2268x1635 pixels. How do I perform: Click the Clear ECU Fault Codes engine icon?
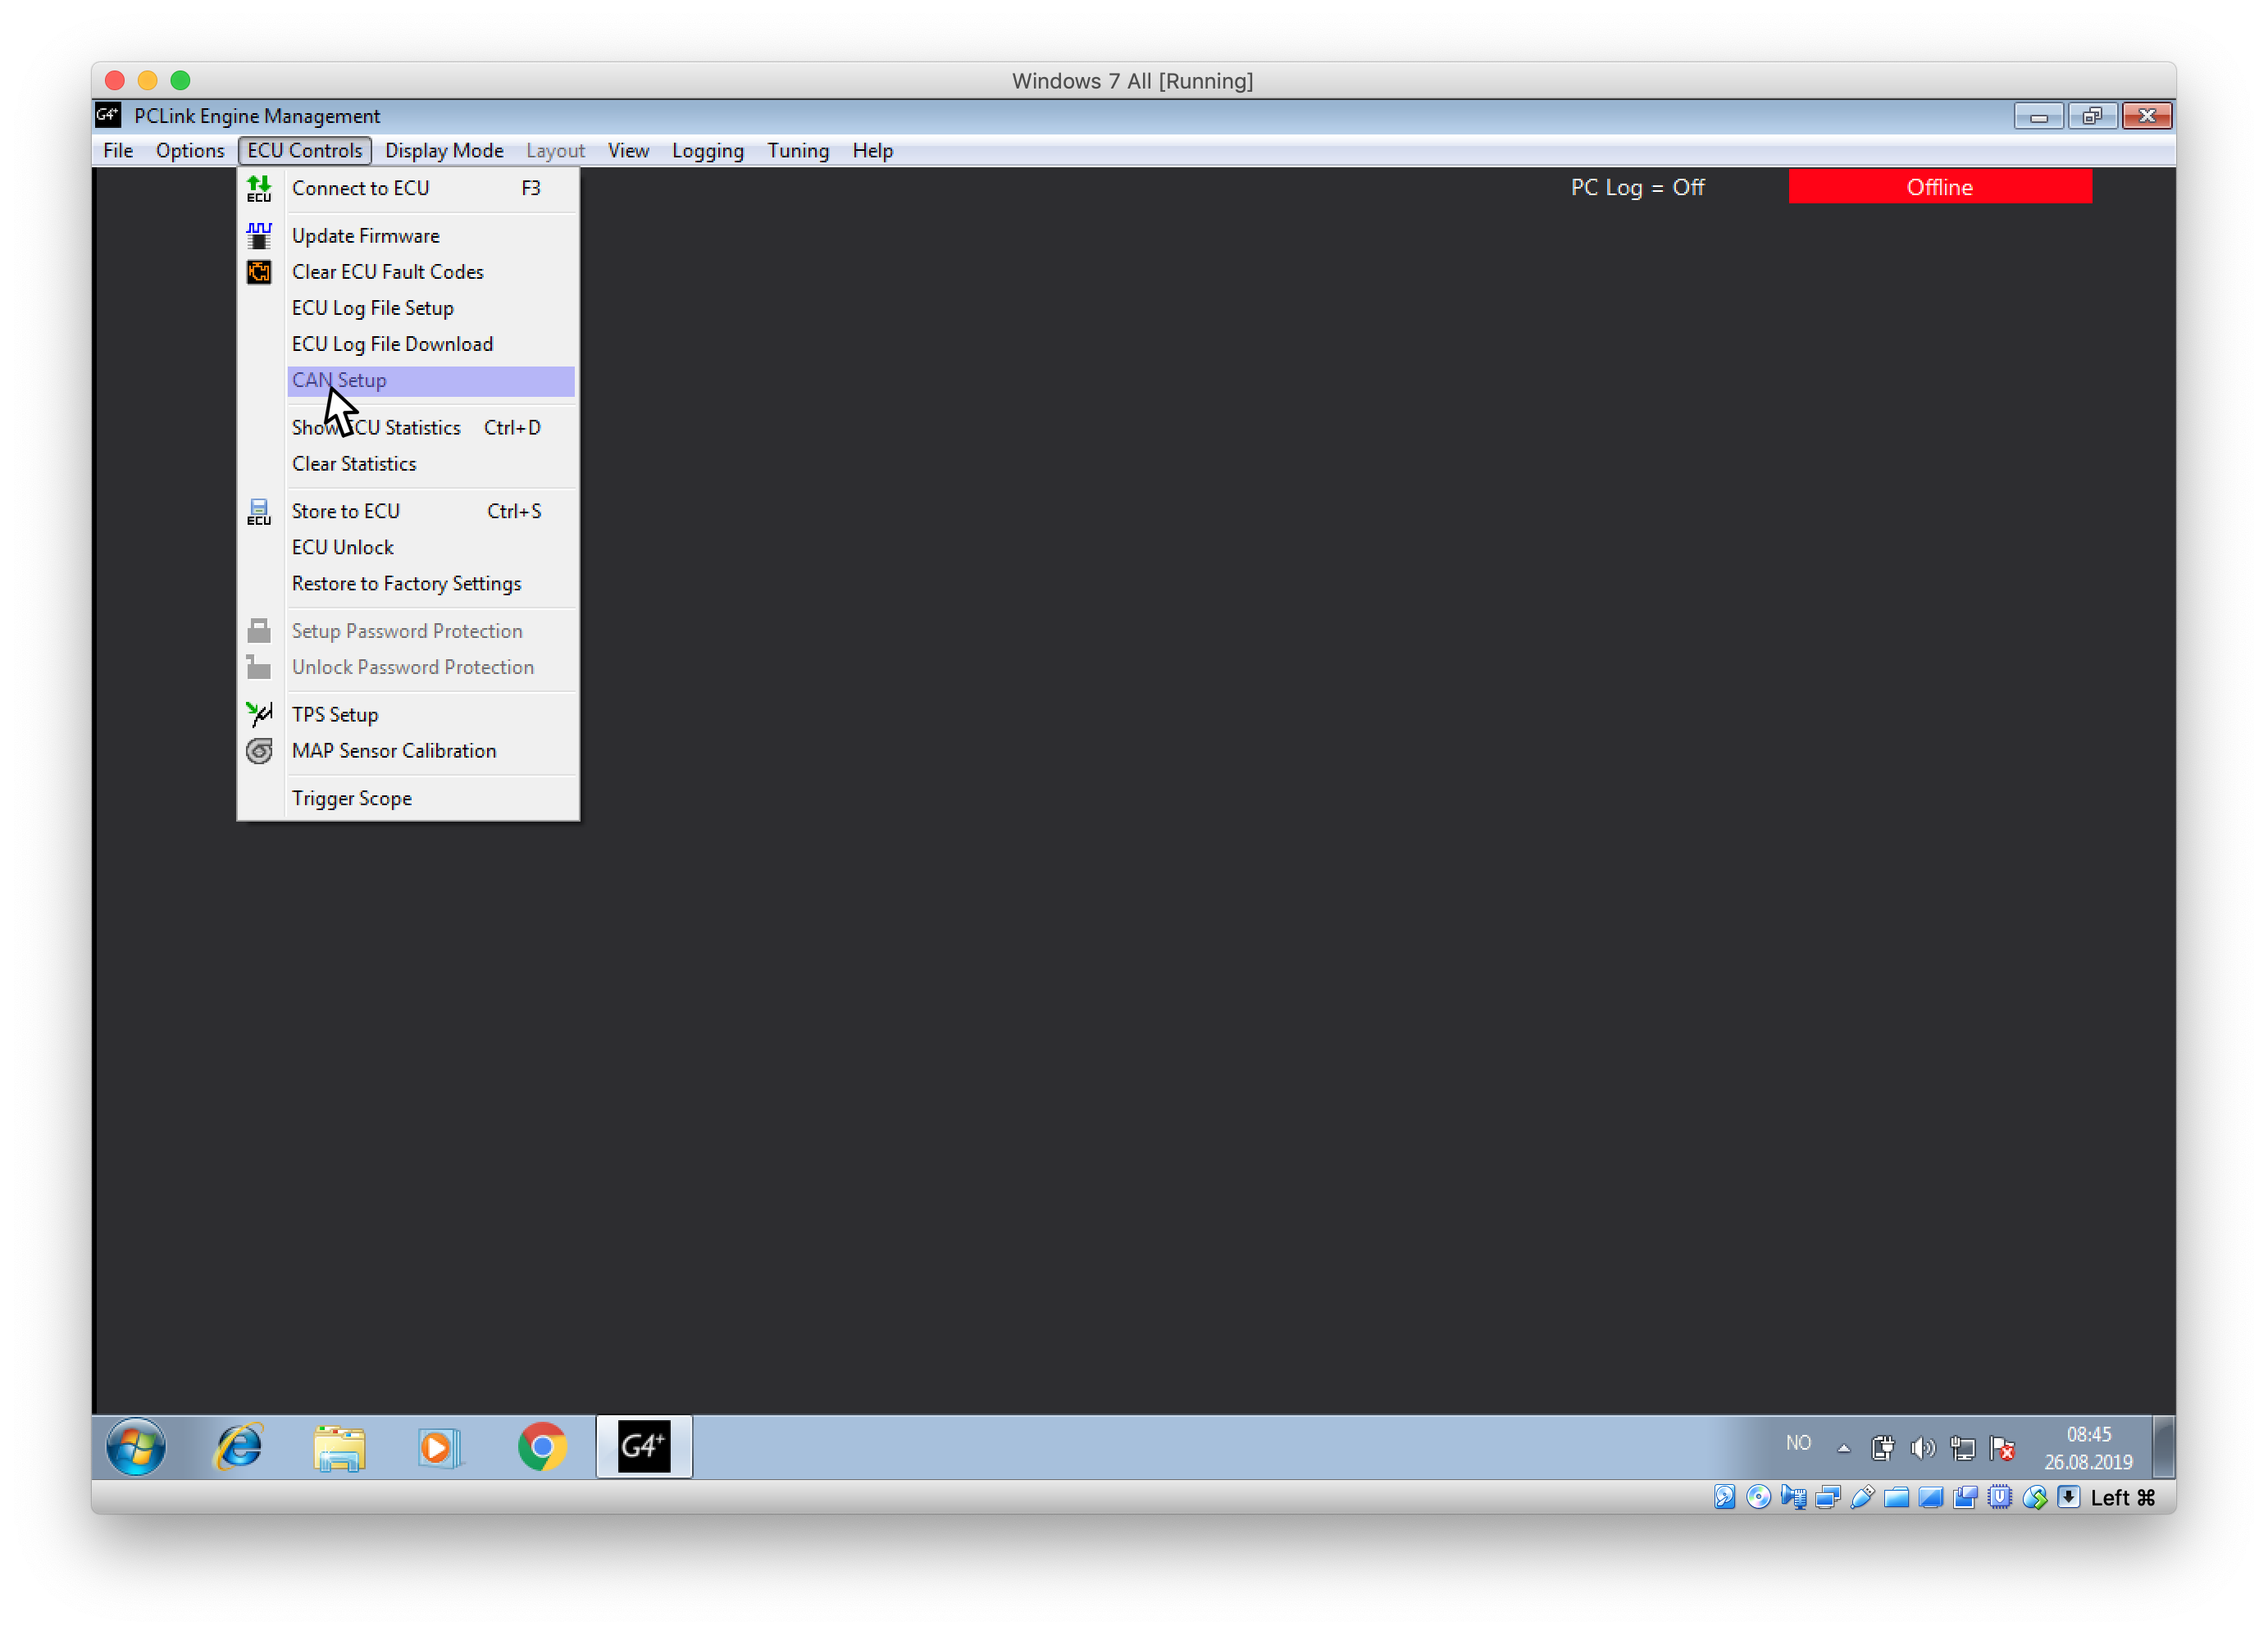(259, 272)
